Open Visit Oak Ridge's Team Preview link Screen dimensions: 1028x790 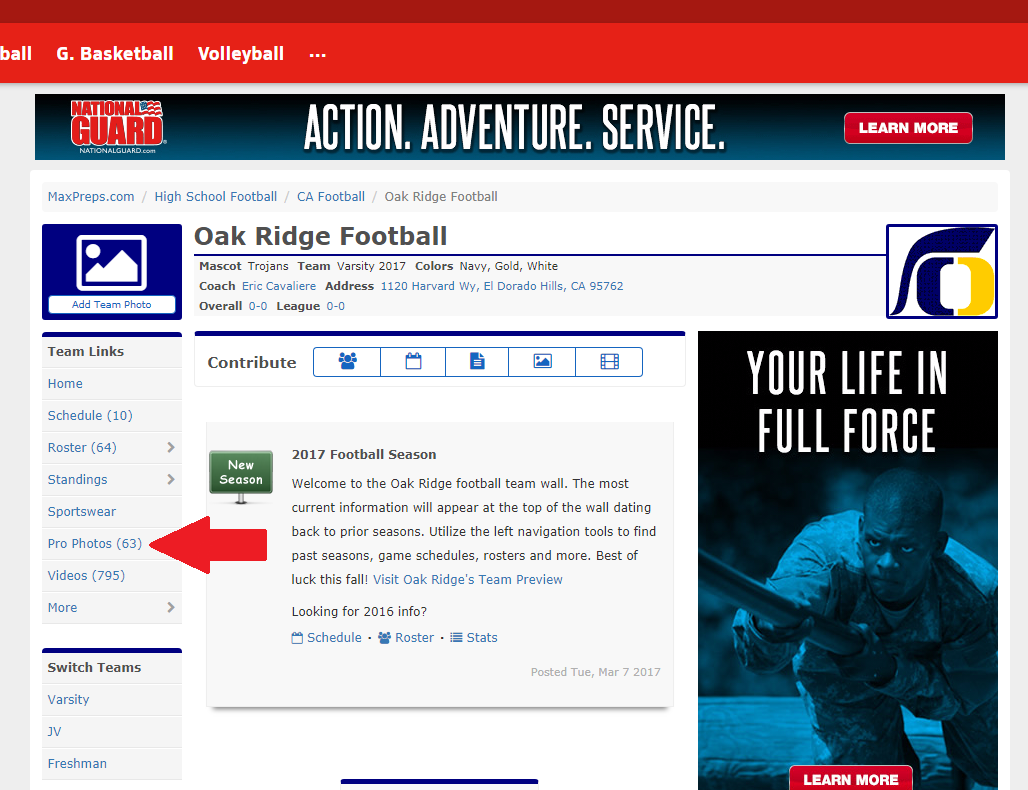(x=468, y=580)
